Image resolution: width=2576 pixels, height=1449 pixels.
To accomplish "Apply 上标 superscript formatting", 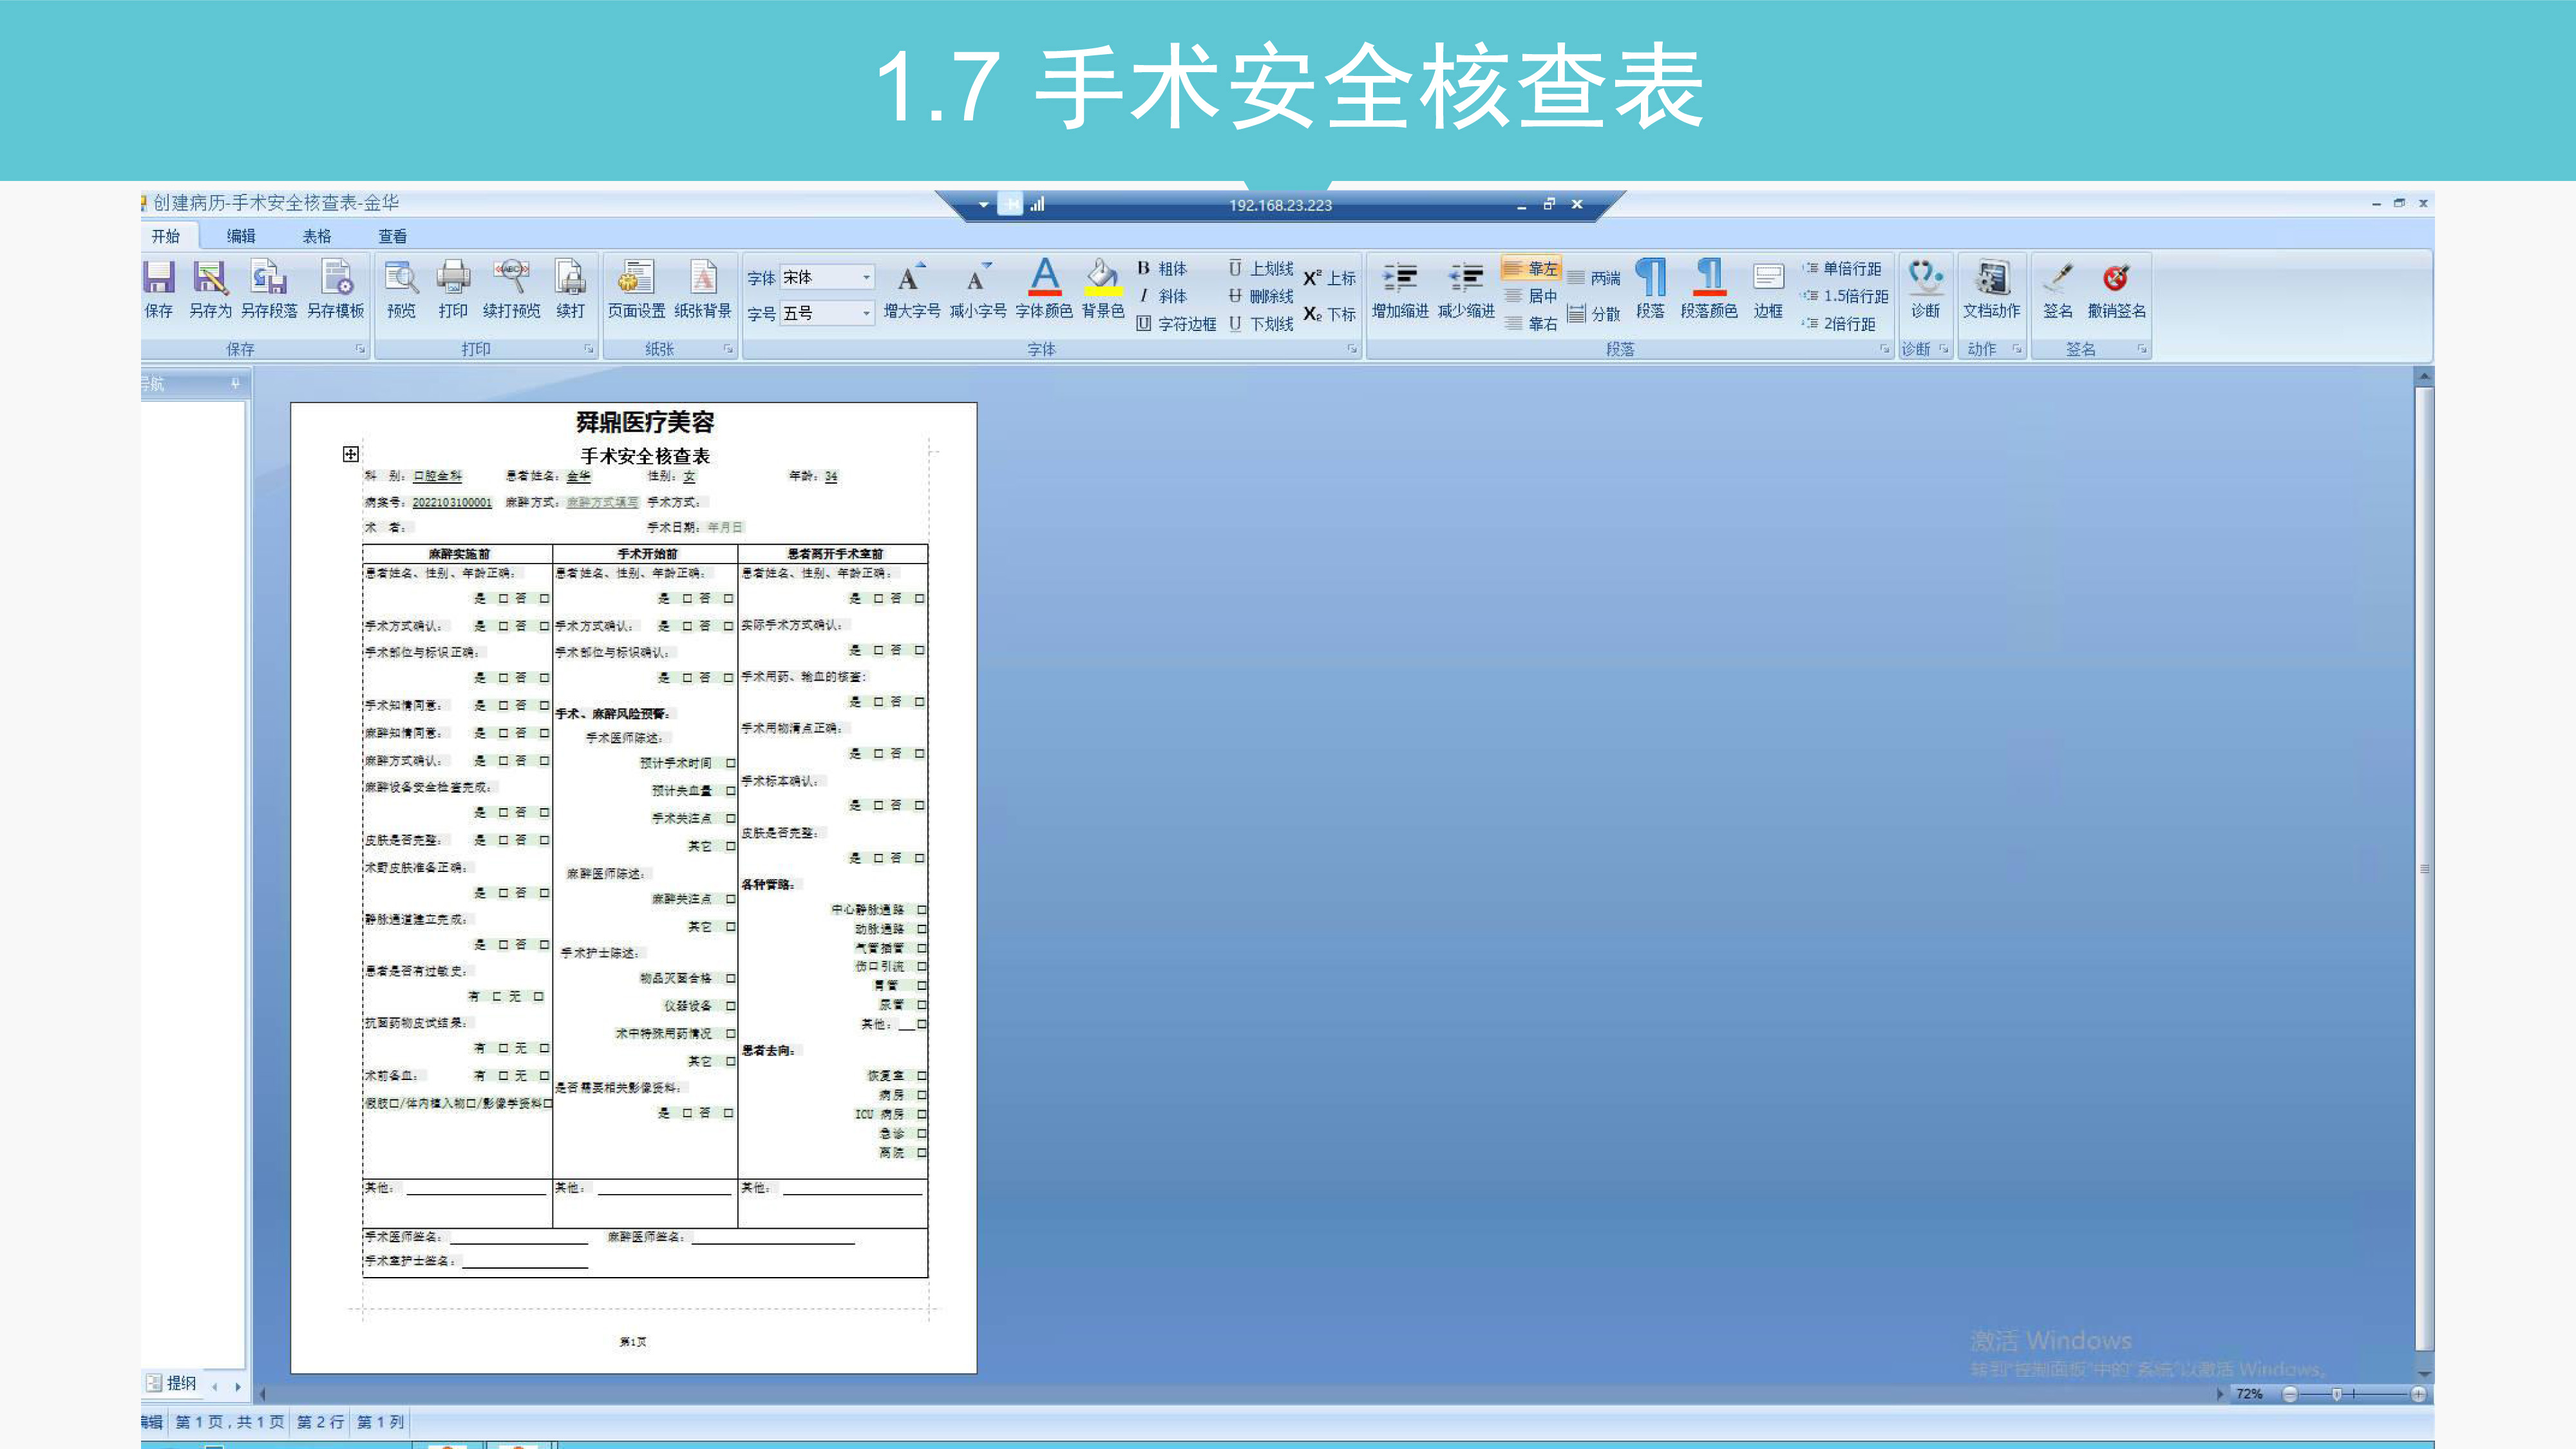I will pos(1329,278).
